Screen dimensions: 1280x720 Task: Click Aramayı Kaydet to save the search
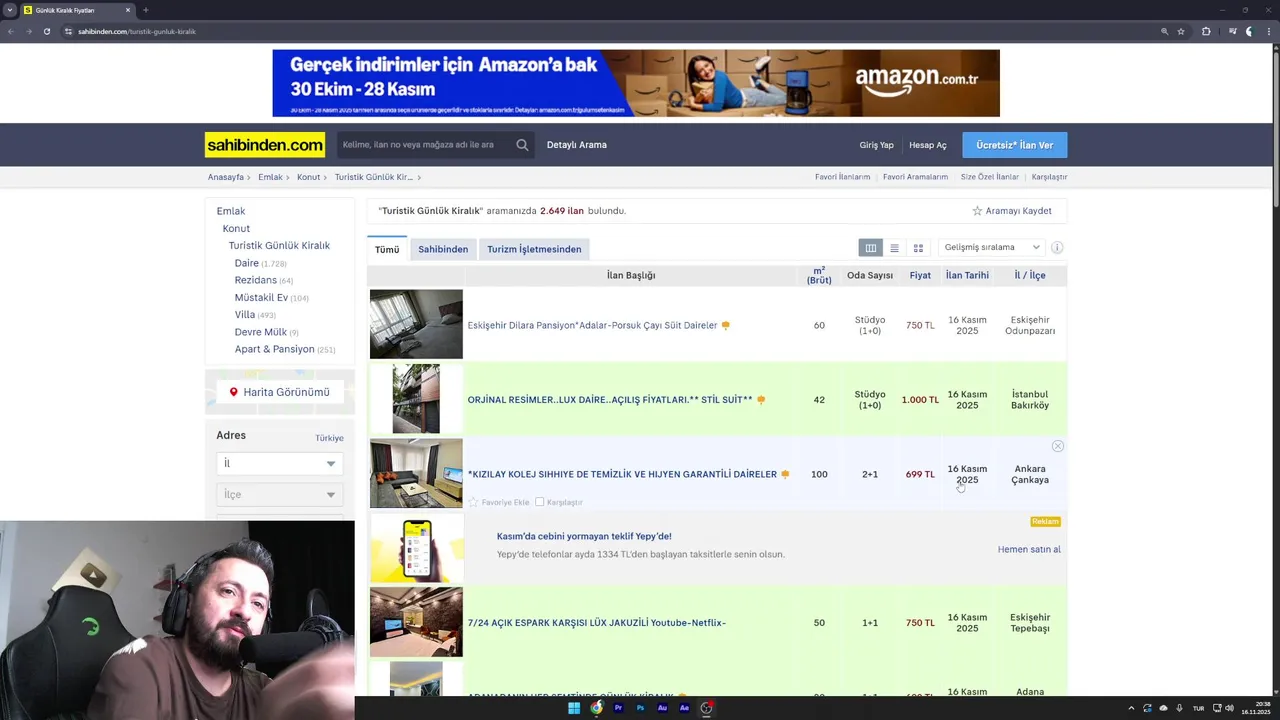(1018, 211)
